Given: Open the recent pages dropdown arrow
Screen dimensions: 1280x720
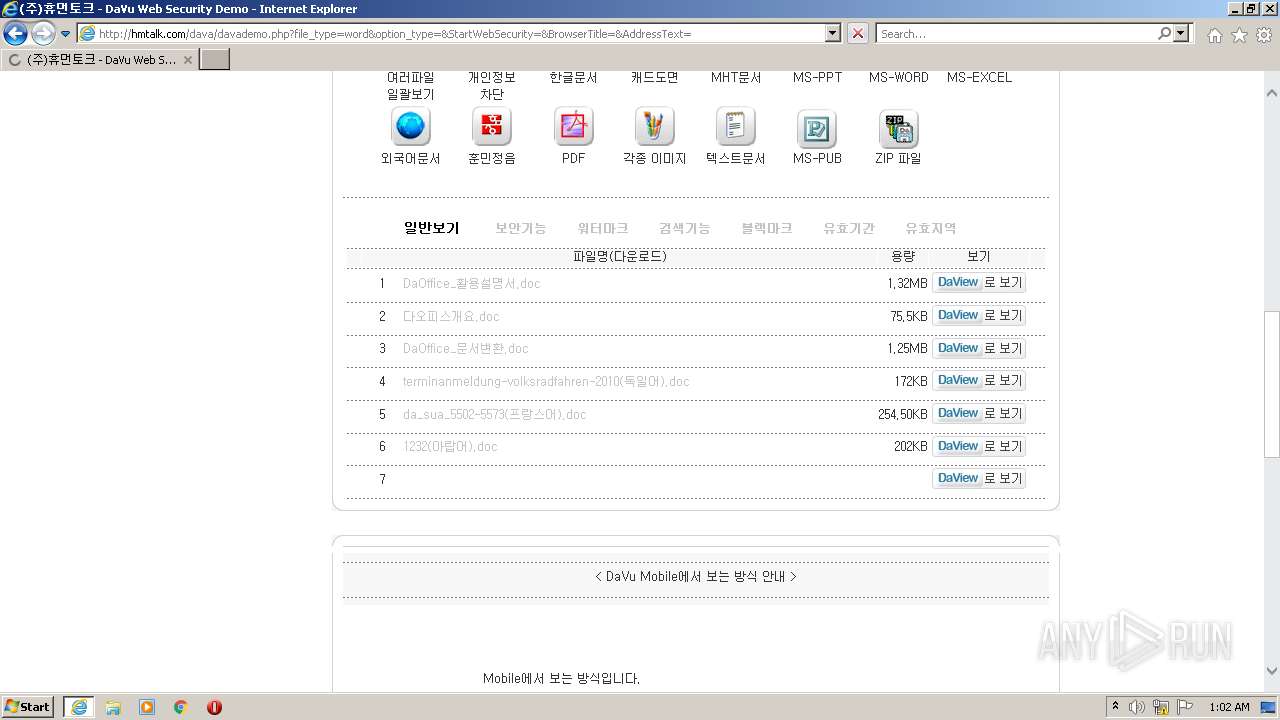Looking at the screenshot, I should coord(66,34).
